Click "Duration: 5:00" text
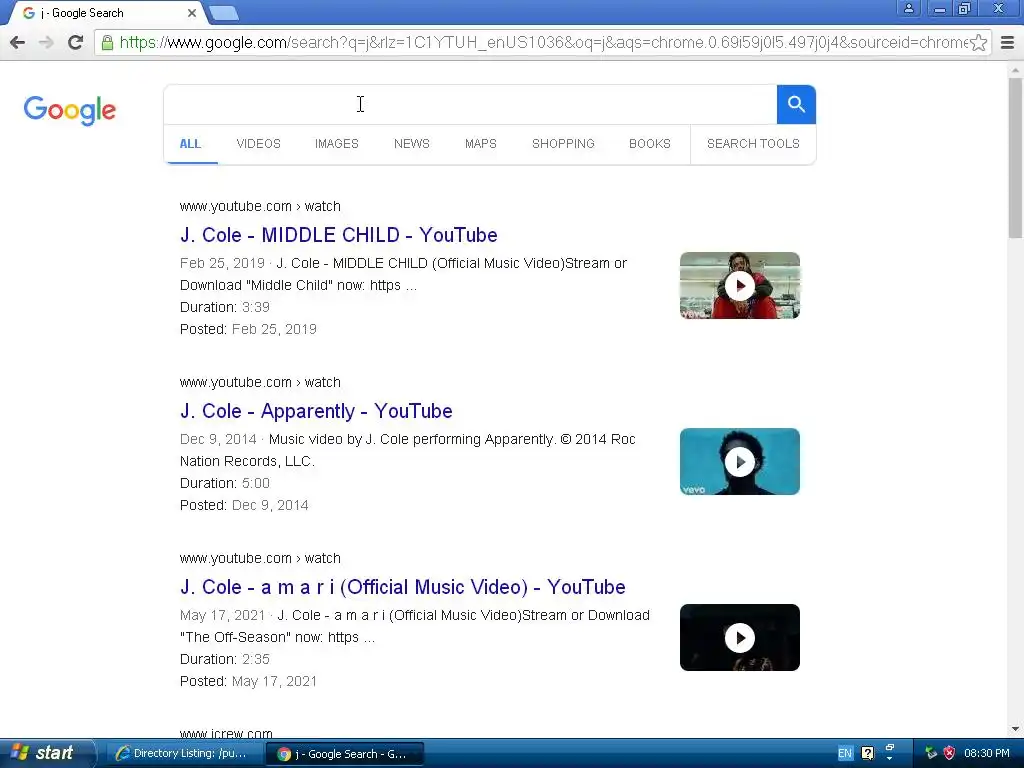This screenshot has width=1024, height=768. click(225, 483)
